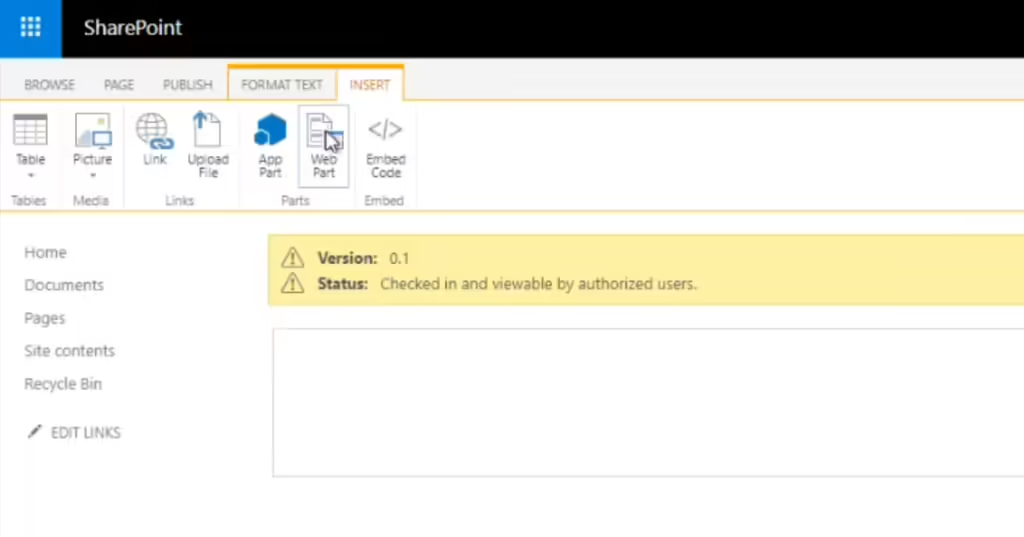
Task: Open the app launcher waffle icon
Action: tap(31, 27)
